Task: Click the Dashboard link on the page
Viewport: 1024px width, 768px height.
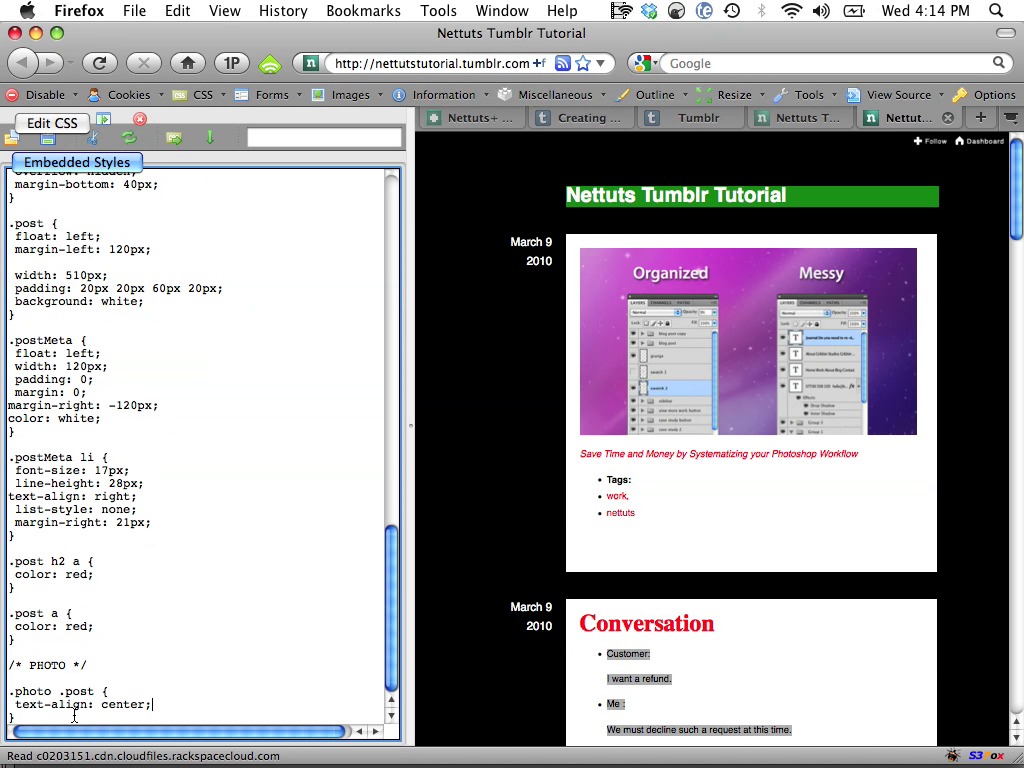Action: pyautogui.click(x=979, y=141)
